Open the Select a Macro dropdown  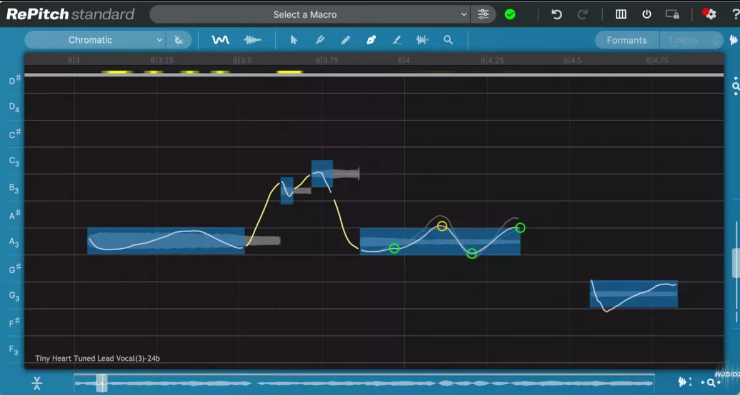point(310,15)
